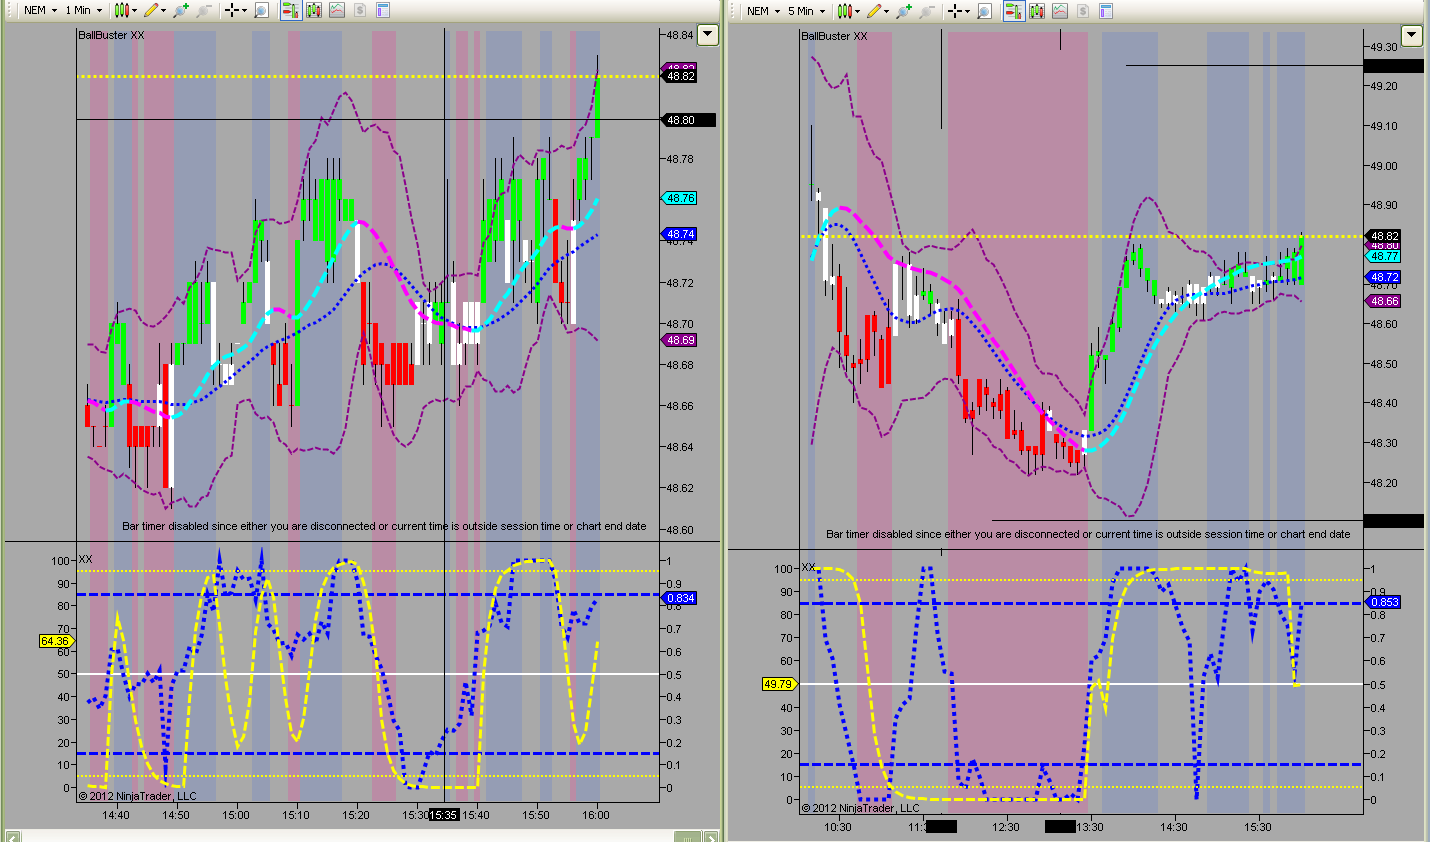The width and height of the screenshot is (1430, 842).
Task: Click the cyan 48.76 price marker in the 1 Min chart
Action: point(680,198)
